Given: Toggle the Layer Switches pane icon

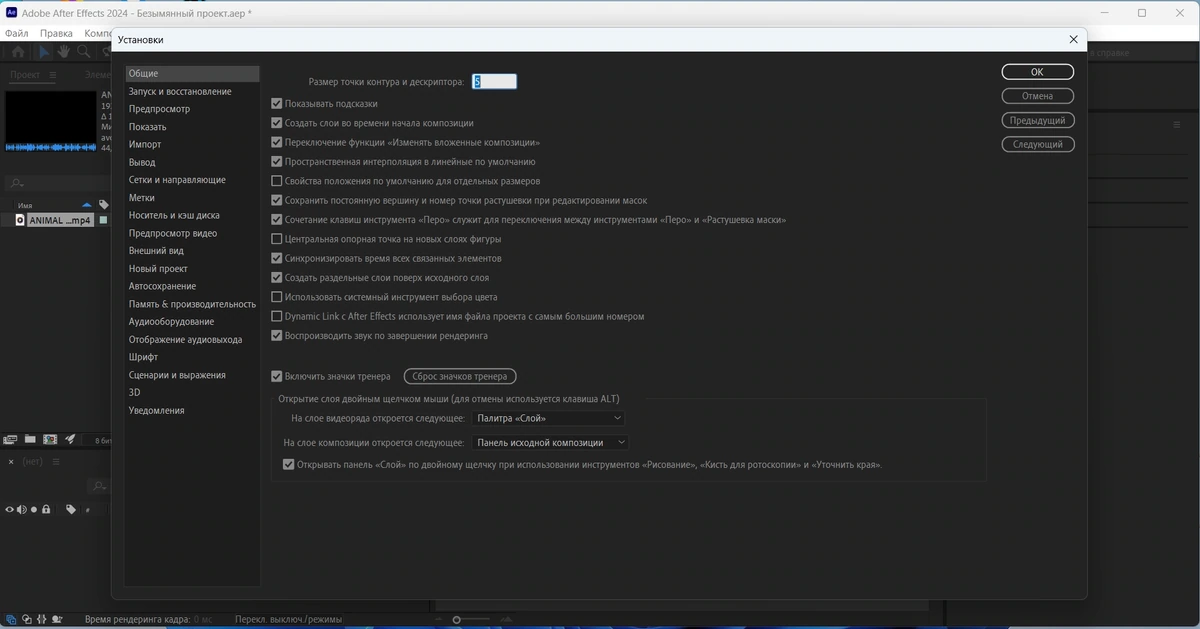Looking at the screenshot, I should pyautogui.click(x=11, y=619).
